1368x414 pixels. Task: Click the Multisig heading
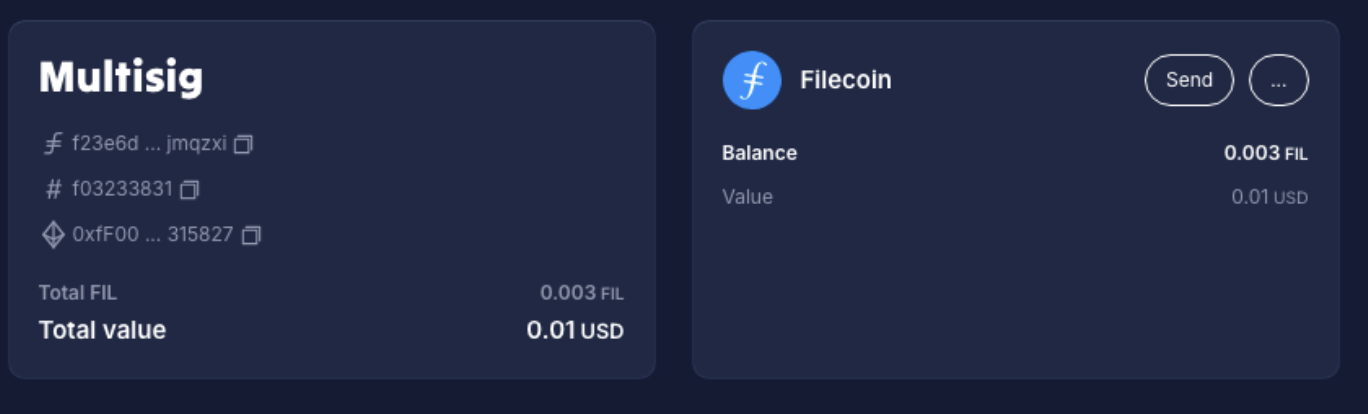click(x=121, y=77)
